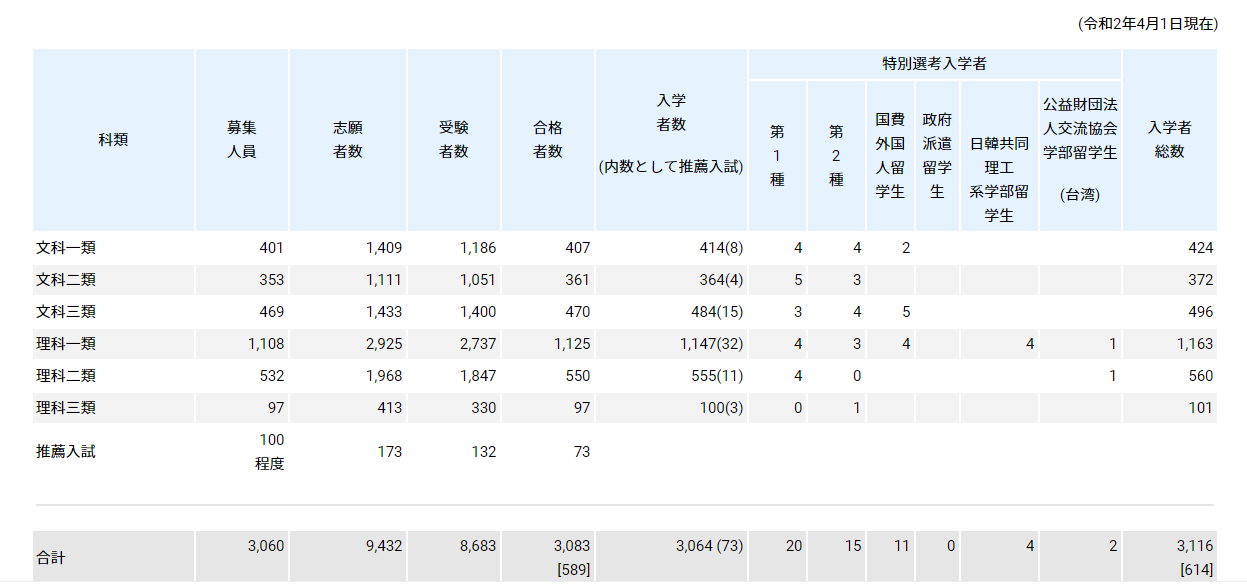The image size is (1247, 584).
Task: Select the 国費外国人留学生 column header
Action: [891, 156]
